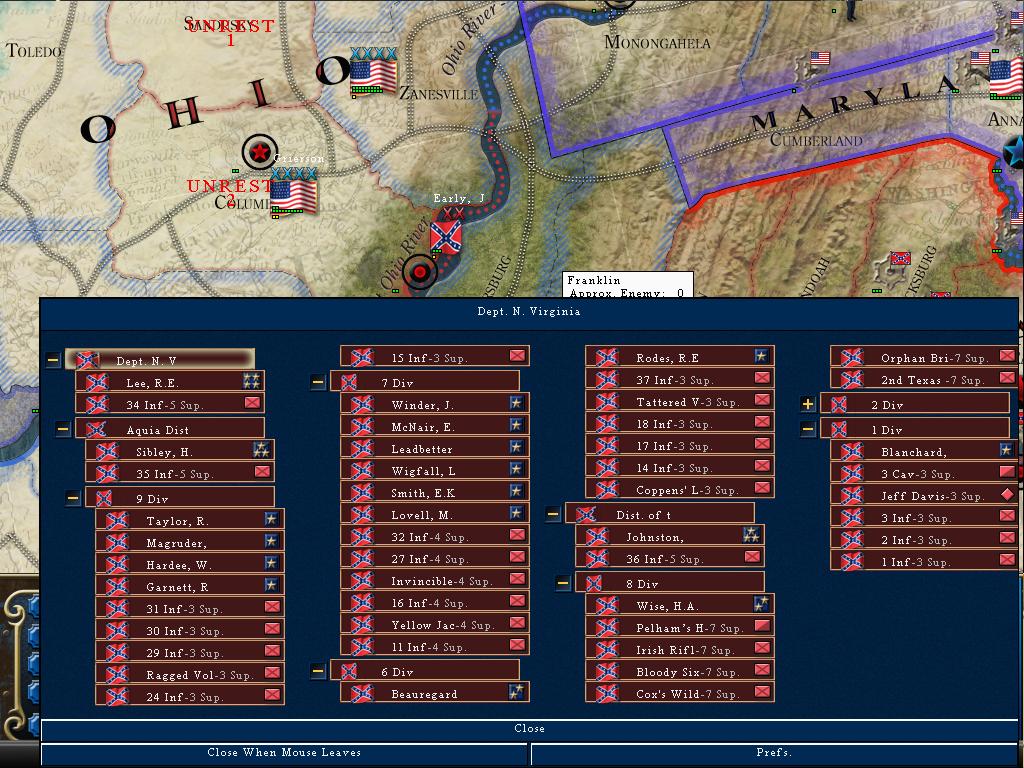
Task: Select the Dept. N. V header row
Action: coord(160,360)
